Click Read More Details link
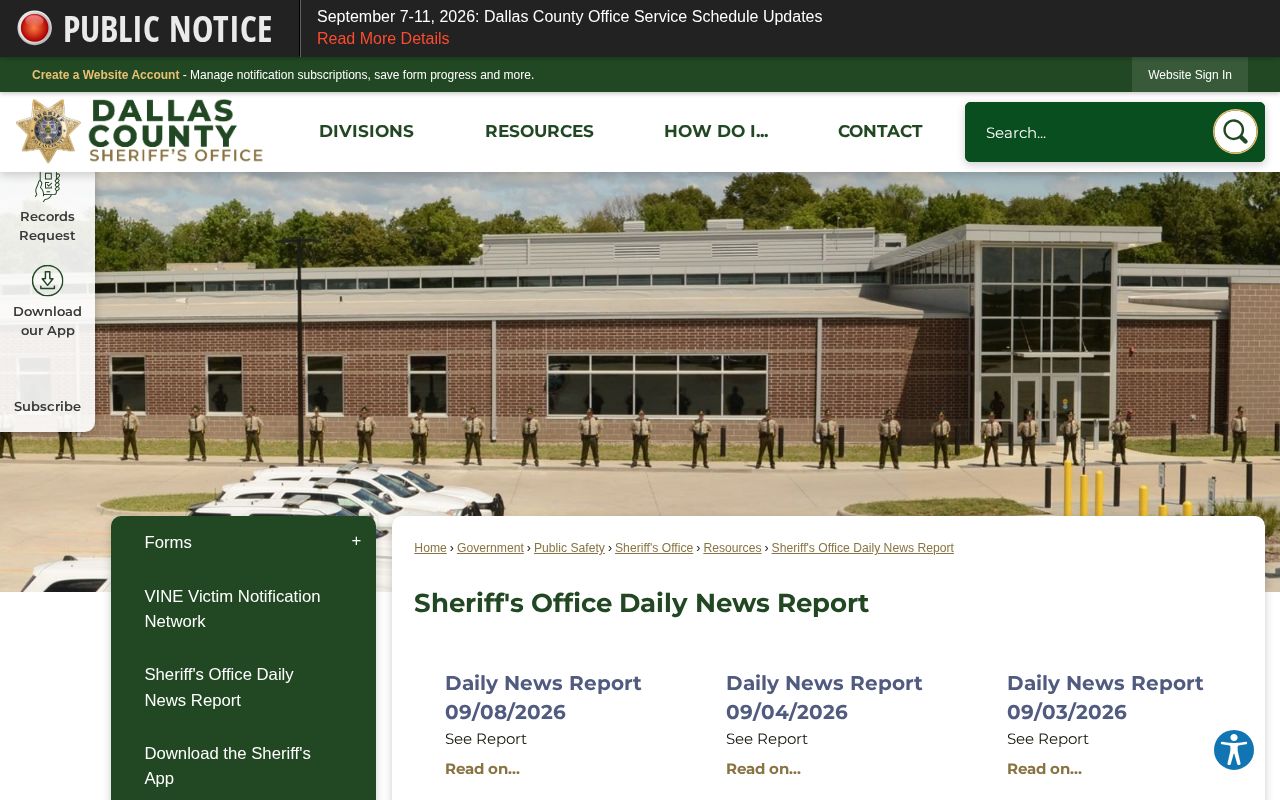Viewport: 1280px width, 800px height. tap(383, 39)
